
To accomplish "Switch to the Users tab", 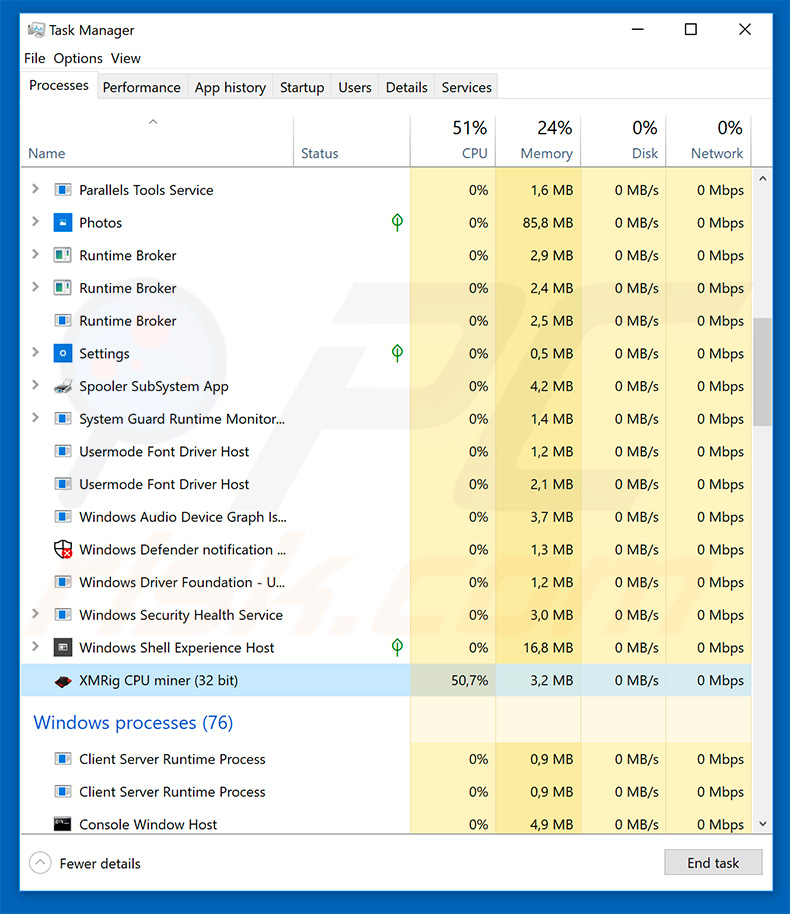I will pyautogui.click(x=355, y=87).
